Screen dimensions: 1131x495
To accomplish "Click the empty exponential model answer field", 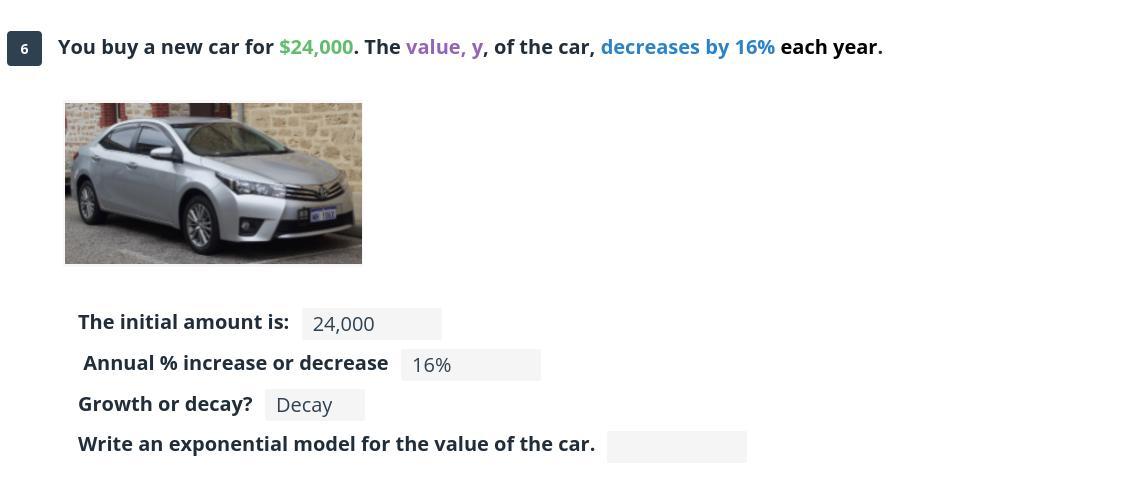I will point(677,447).
